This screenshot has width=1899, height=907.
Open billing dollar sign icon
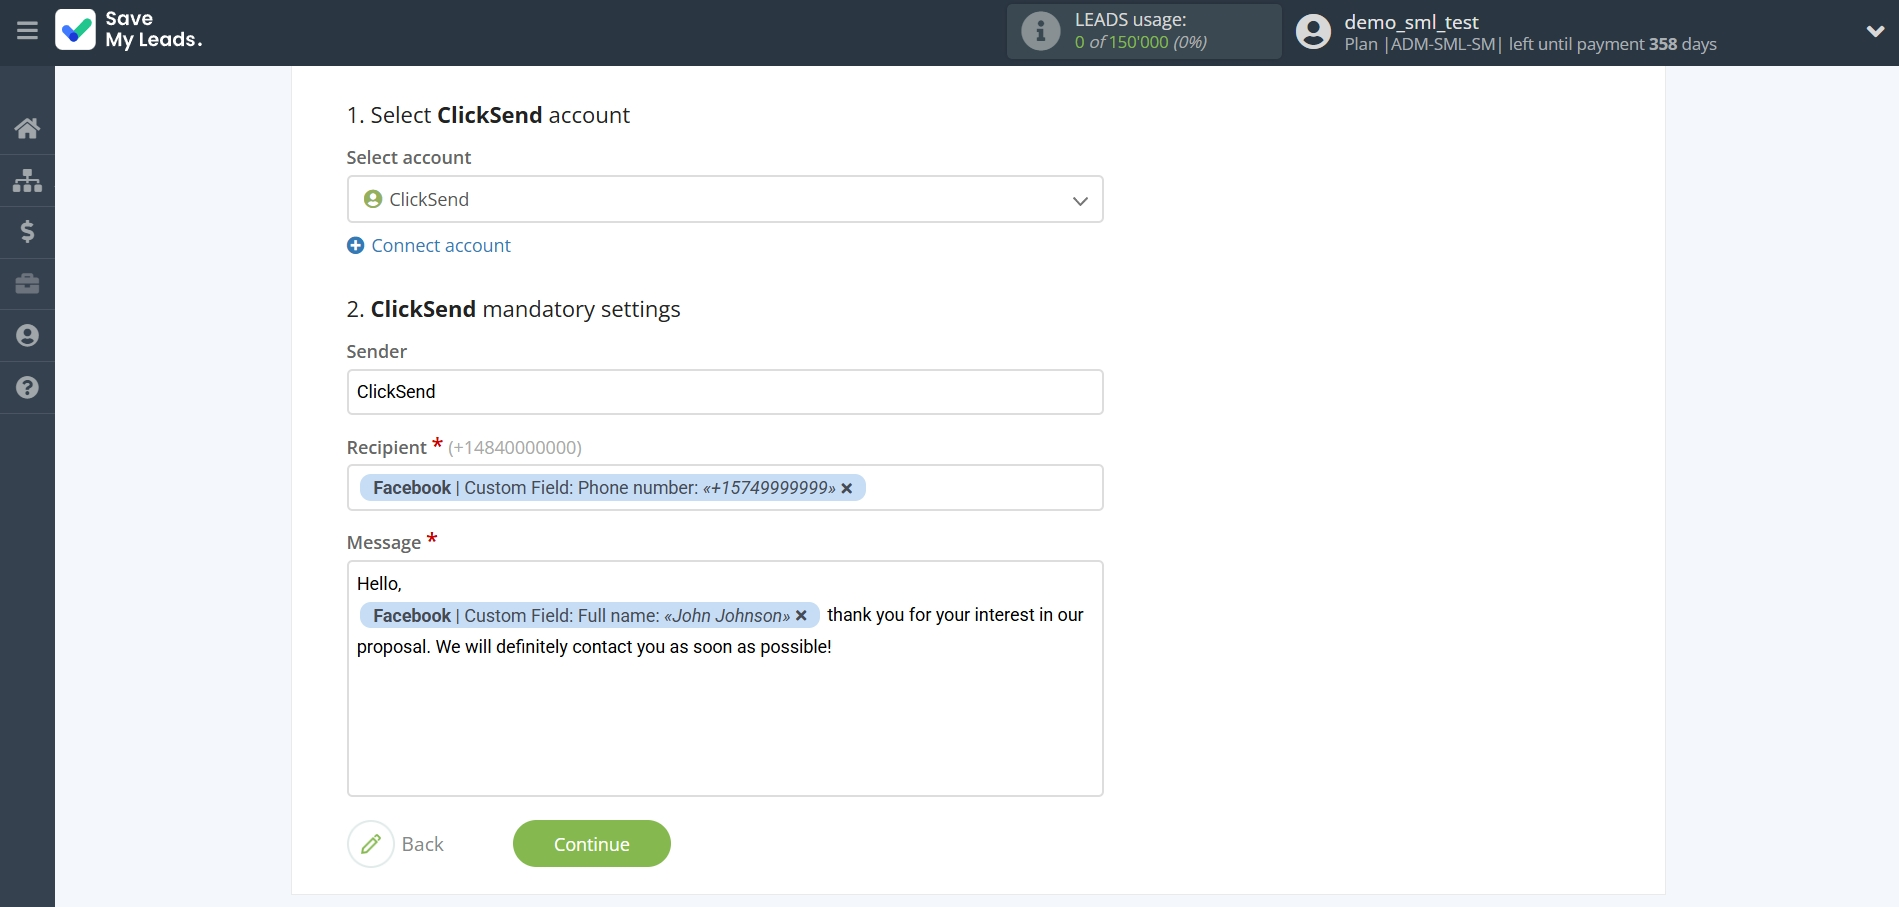pos(27,232)
